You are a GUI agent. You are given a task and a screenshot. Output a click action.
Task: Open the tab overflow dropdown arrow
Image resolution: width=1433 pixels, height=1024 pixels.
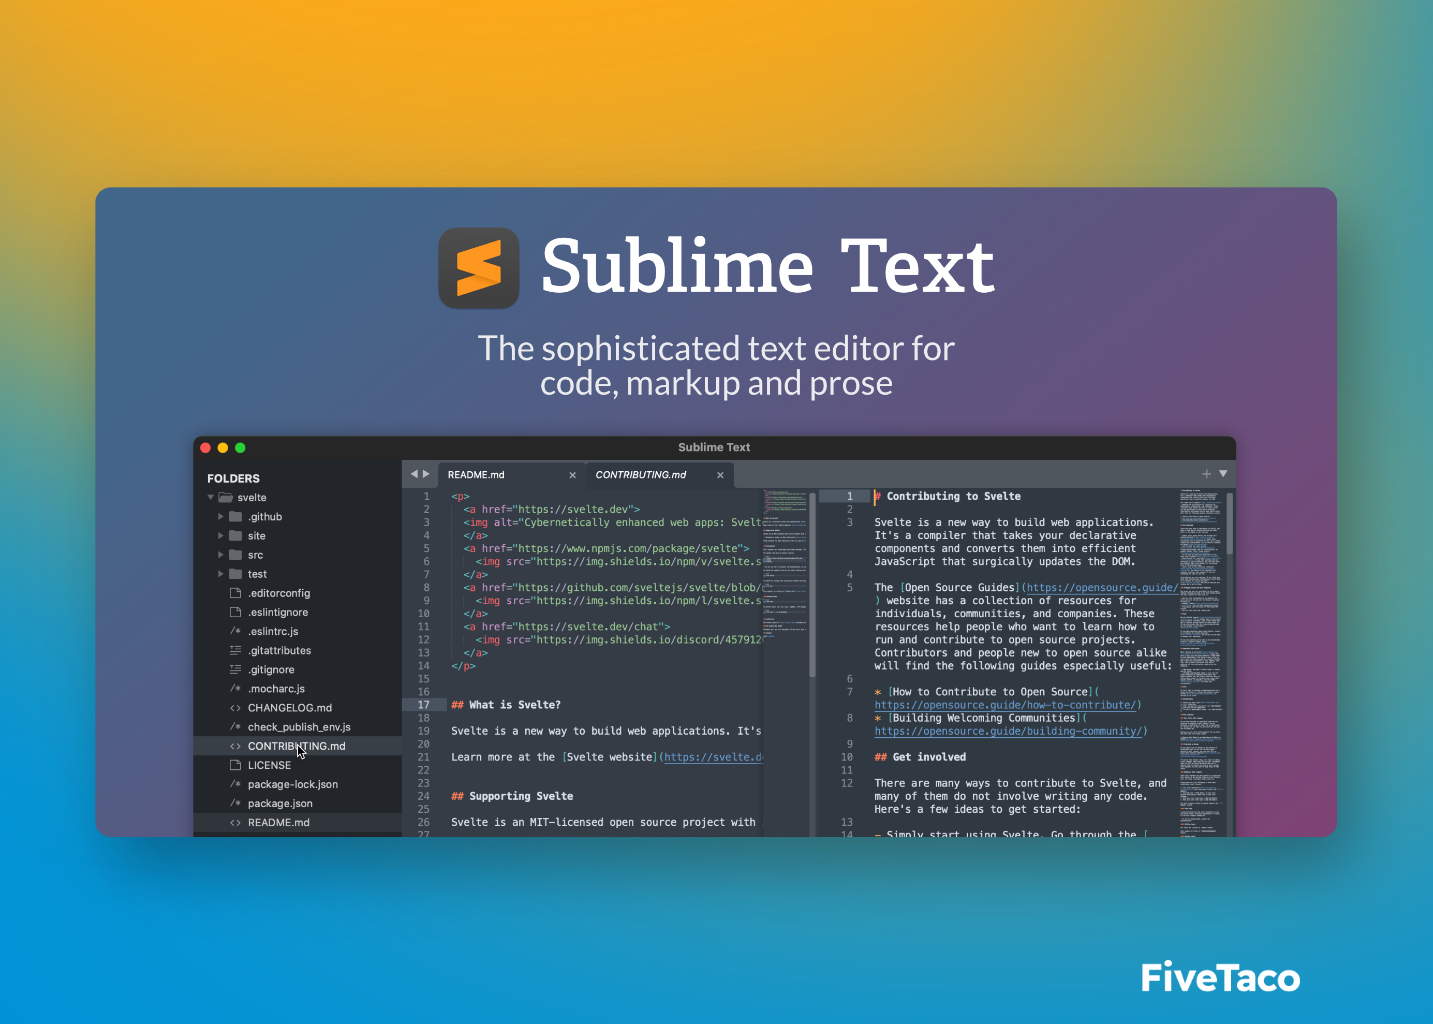click(x=1224, y=474)
